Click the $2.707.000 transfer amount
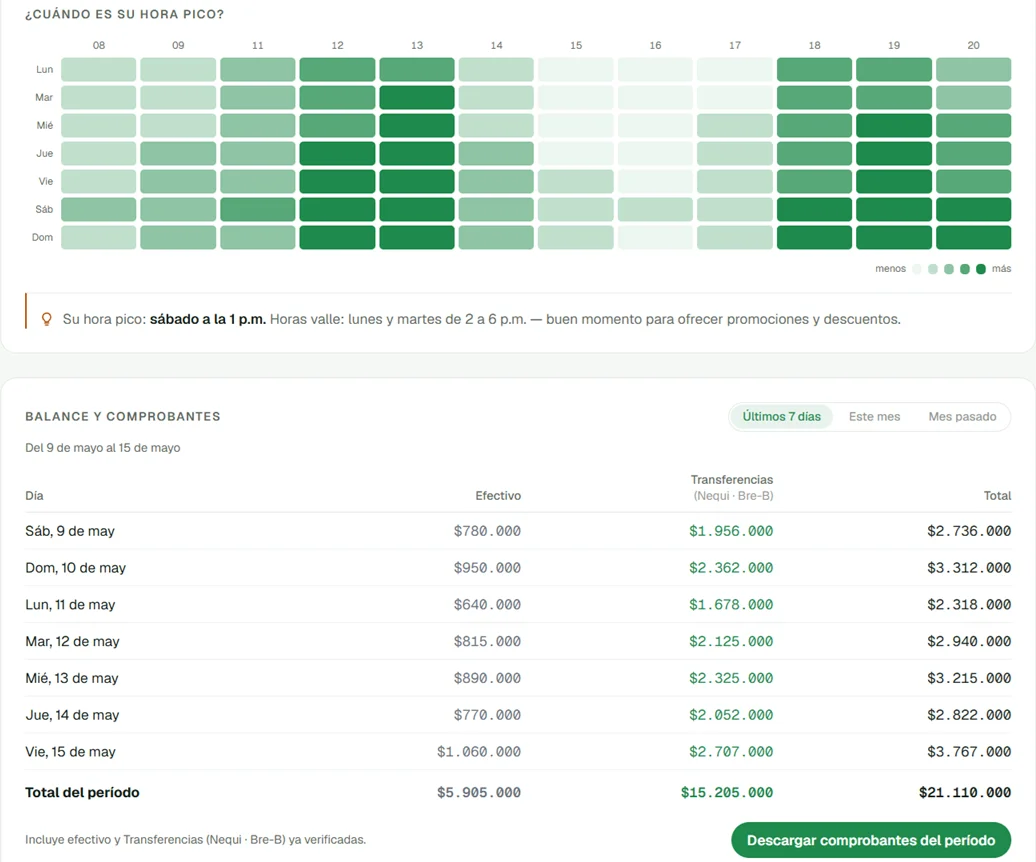Image resolution: width=1036 pixels, height=862 pixels. click(x=731, y=752)
